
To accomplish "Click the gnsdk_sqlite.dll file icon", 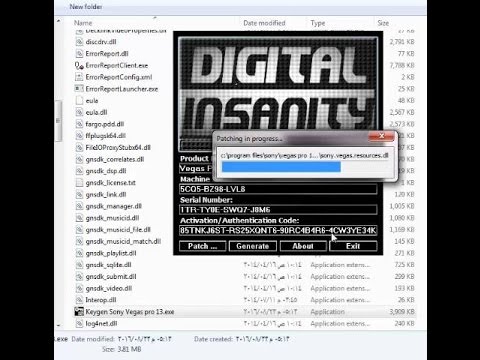I will click(x=79, y=265).
